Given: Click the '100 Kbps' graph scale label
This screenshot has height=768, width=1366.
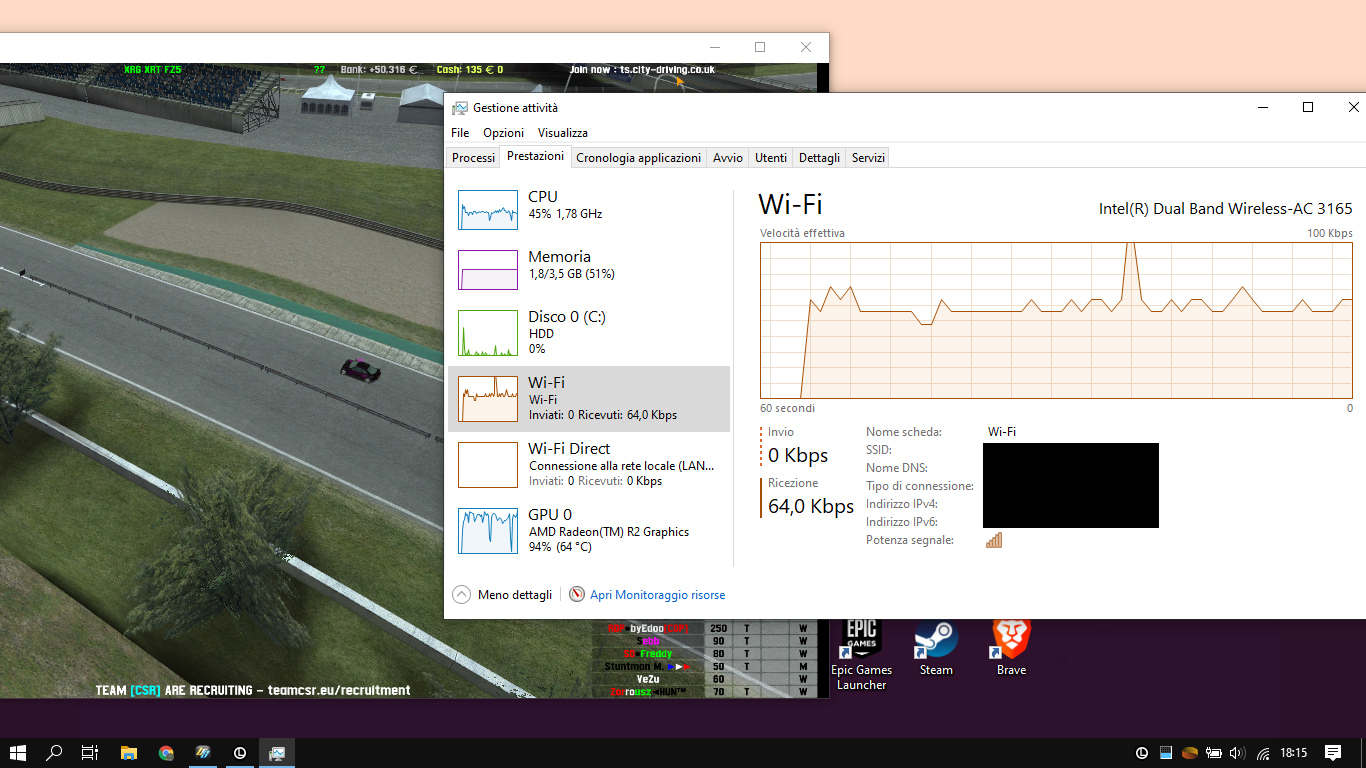Looking at the screenshot, I should pyautogui.click(x=1330, y=233).
